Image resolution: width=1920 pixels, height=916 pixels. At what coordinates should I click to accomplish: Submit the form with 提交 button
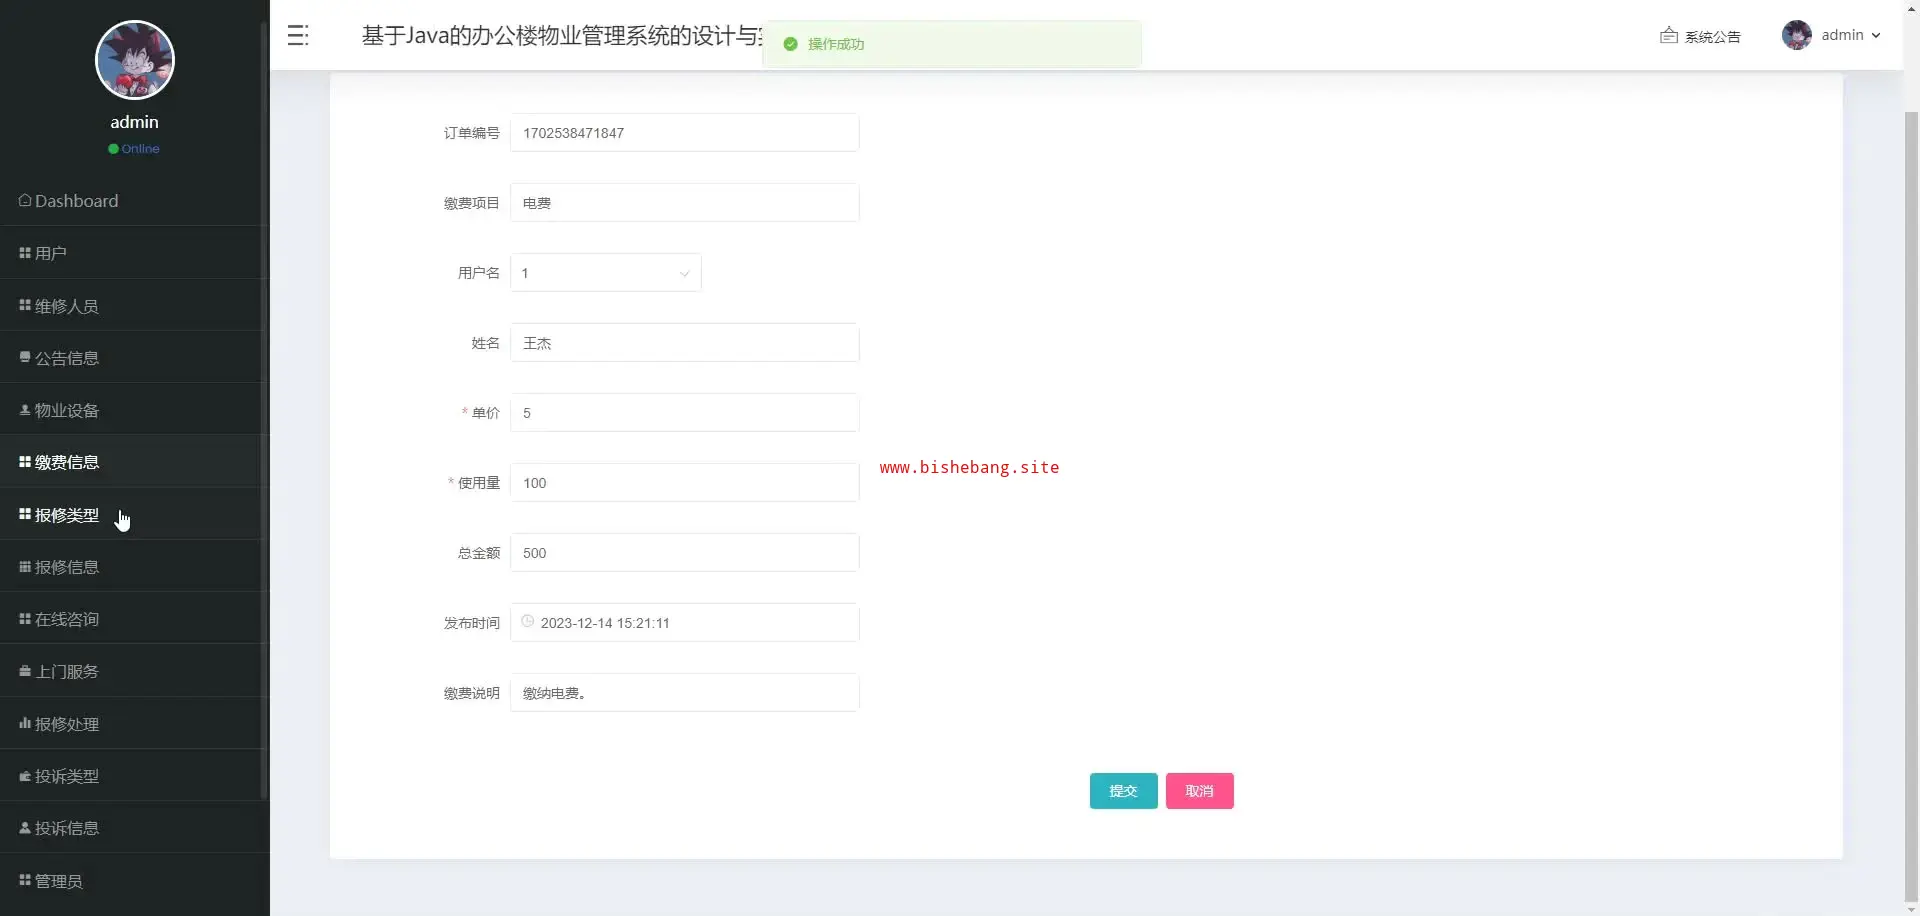(x=1124, y=791)
